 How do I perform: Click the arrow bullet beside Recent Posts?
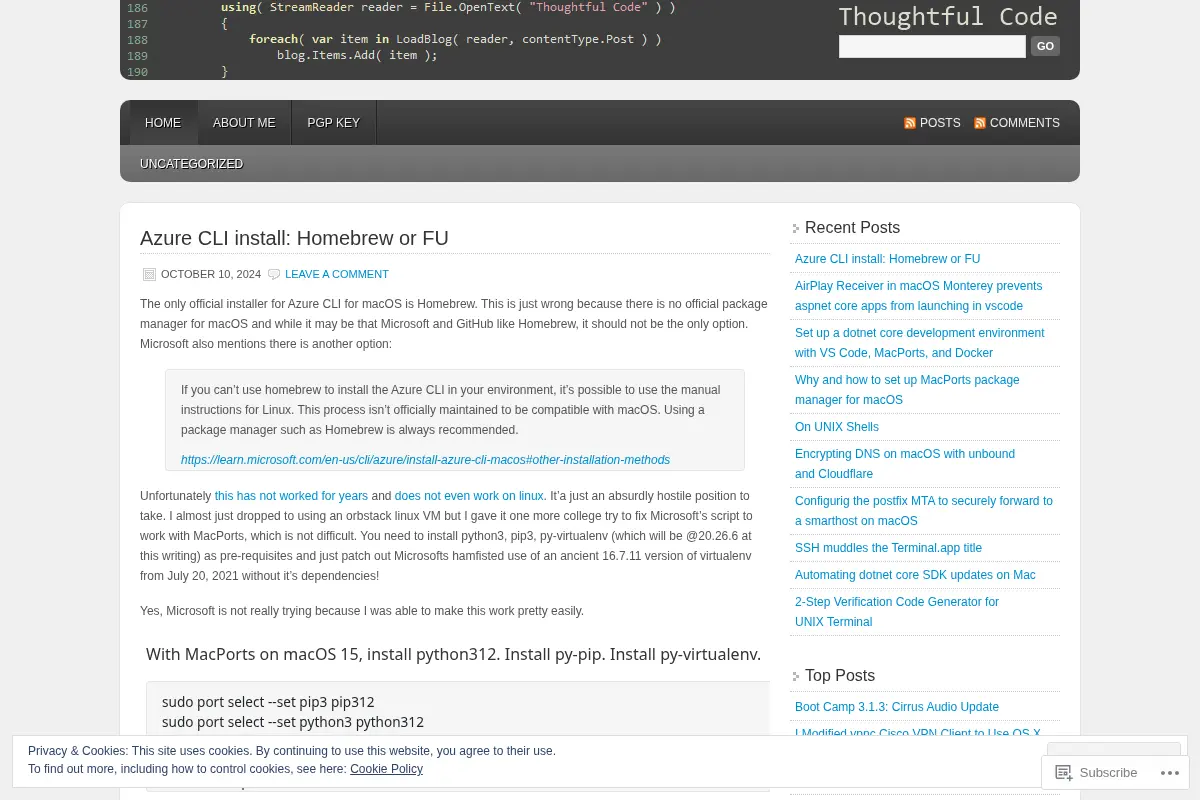(x=796, y=228)
